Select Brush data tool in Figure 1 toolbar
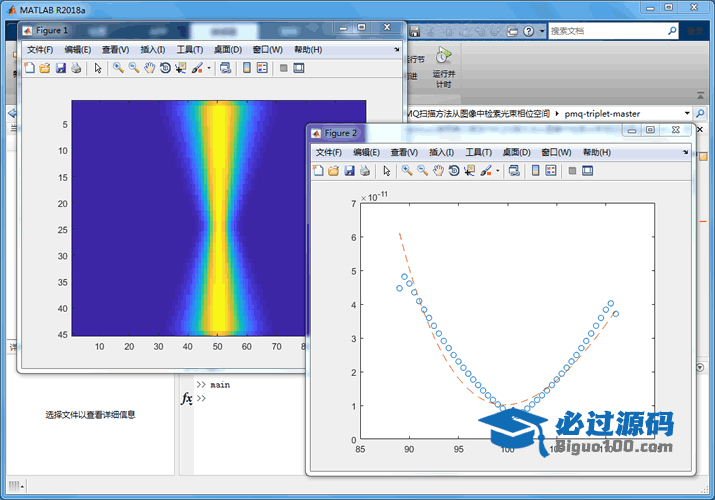The image size is (715, 500). pyautogui.click(x=197, y=68)
